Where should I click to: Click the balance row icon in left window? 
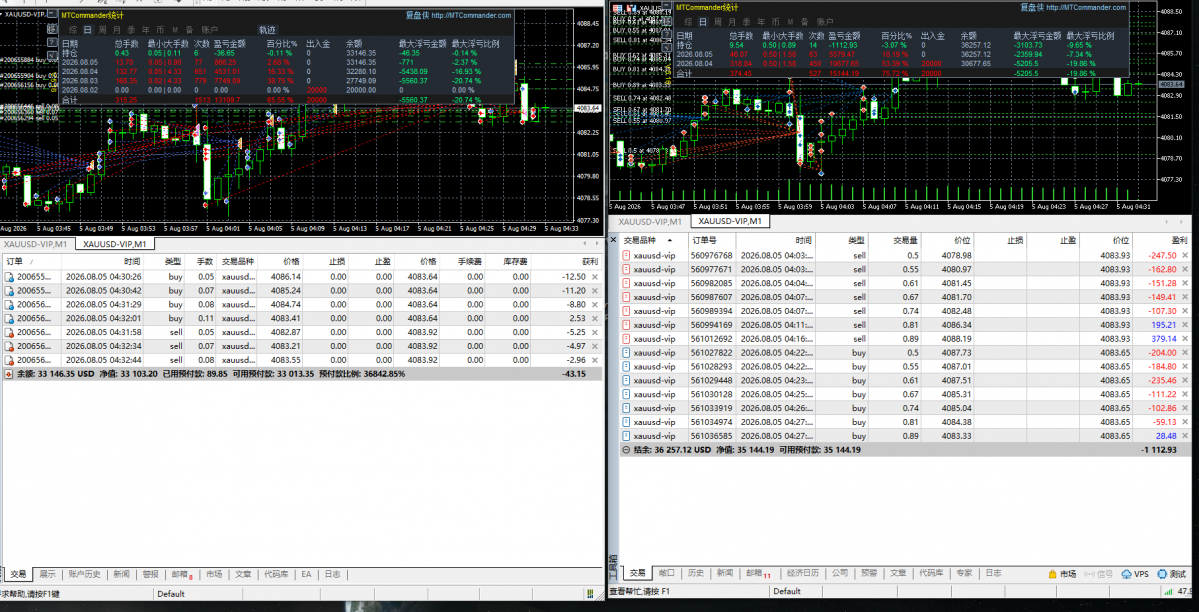pyautogui.click(x=8, y=374)
